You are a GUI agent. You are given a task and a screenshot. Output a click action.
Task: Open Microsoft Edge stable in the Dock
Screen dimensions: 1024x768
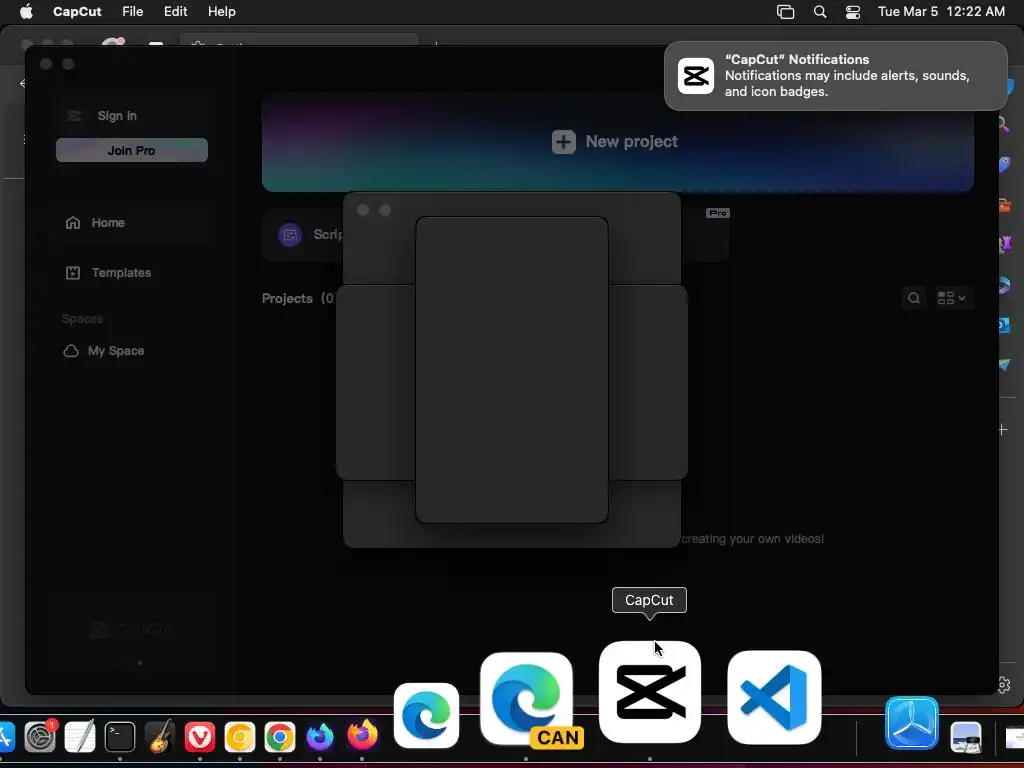point(426,716)
